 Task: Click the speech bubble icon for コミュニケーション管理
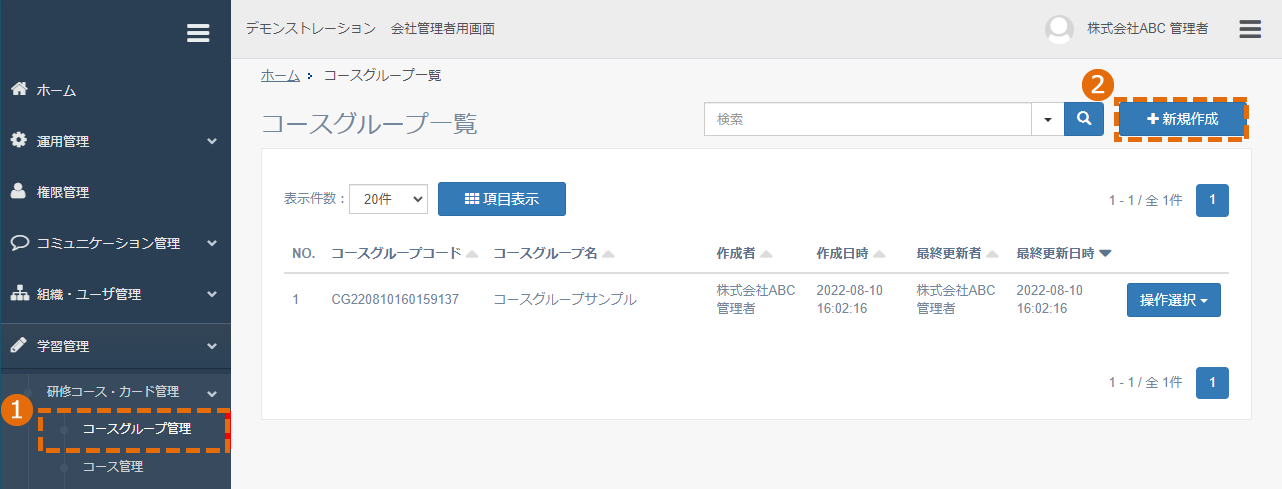19,242
